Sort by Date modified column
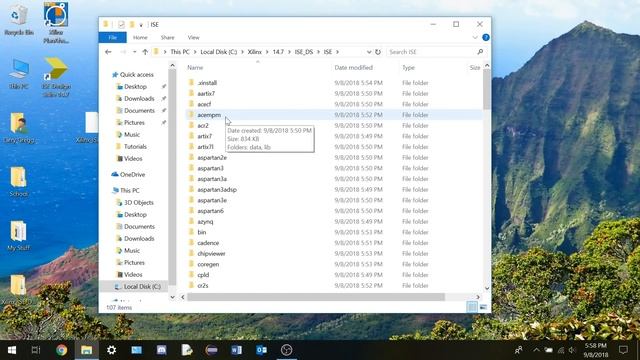This screenshot has height=360, width=640. click(353, 67)
